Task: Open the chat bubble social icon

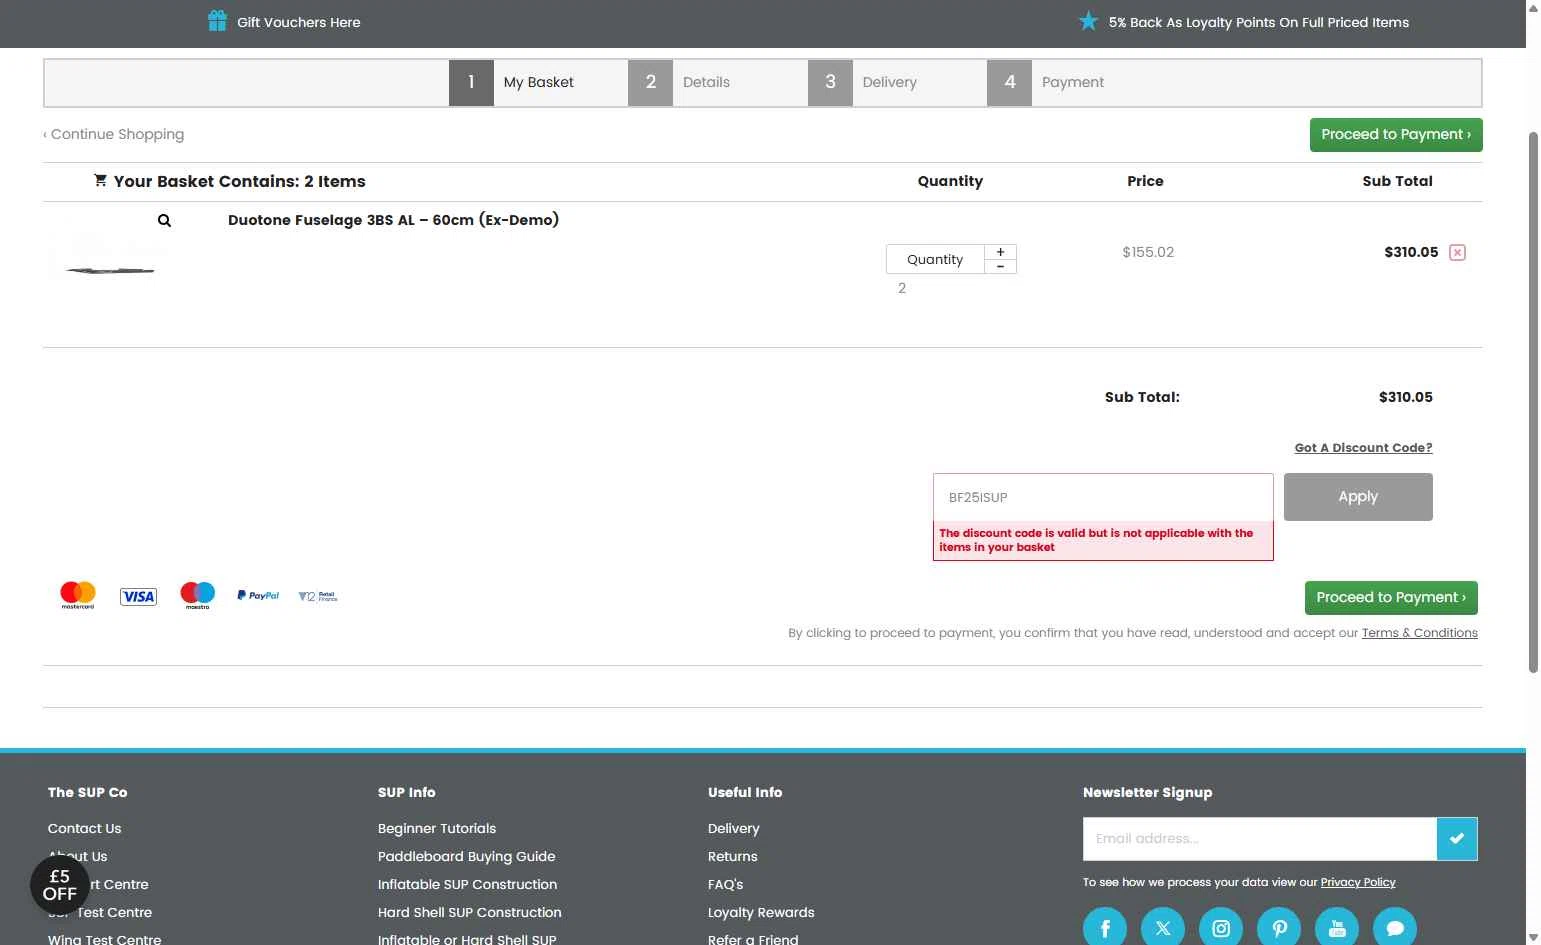Action: pos(1395,928)
